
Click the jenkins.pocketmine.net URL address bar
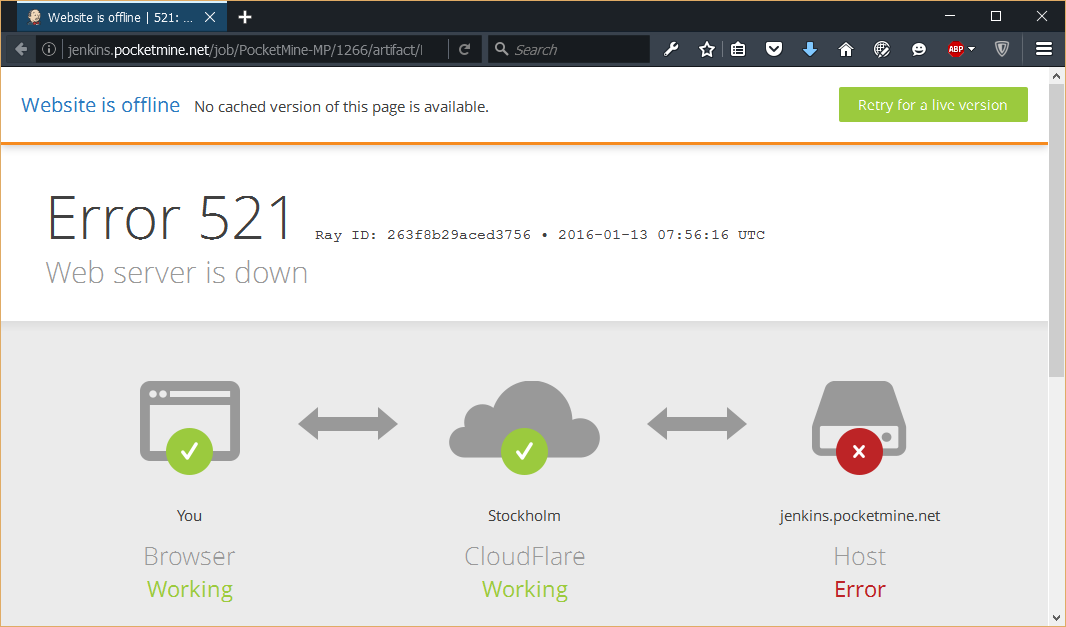[x=250, y=49]
